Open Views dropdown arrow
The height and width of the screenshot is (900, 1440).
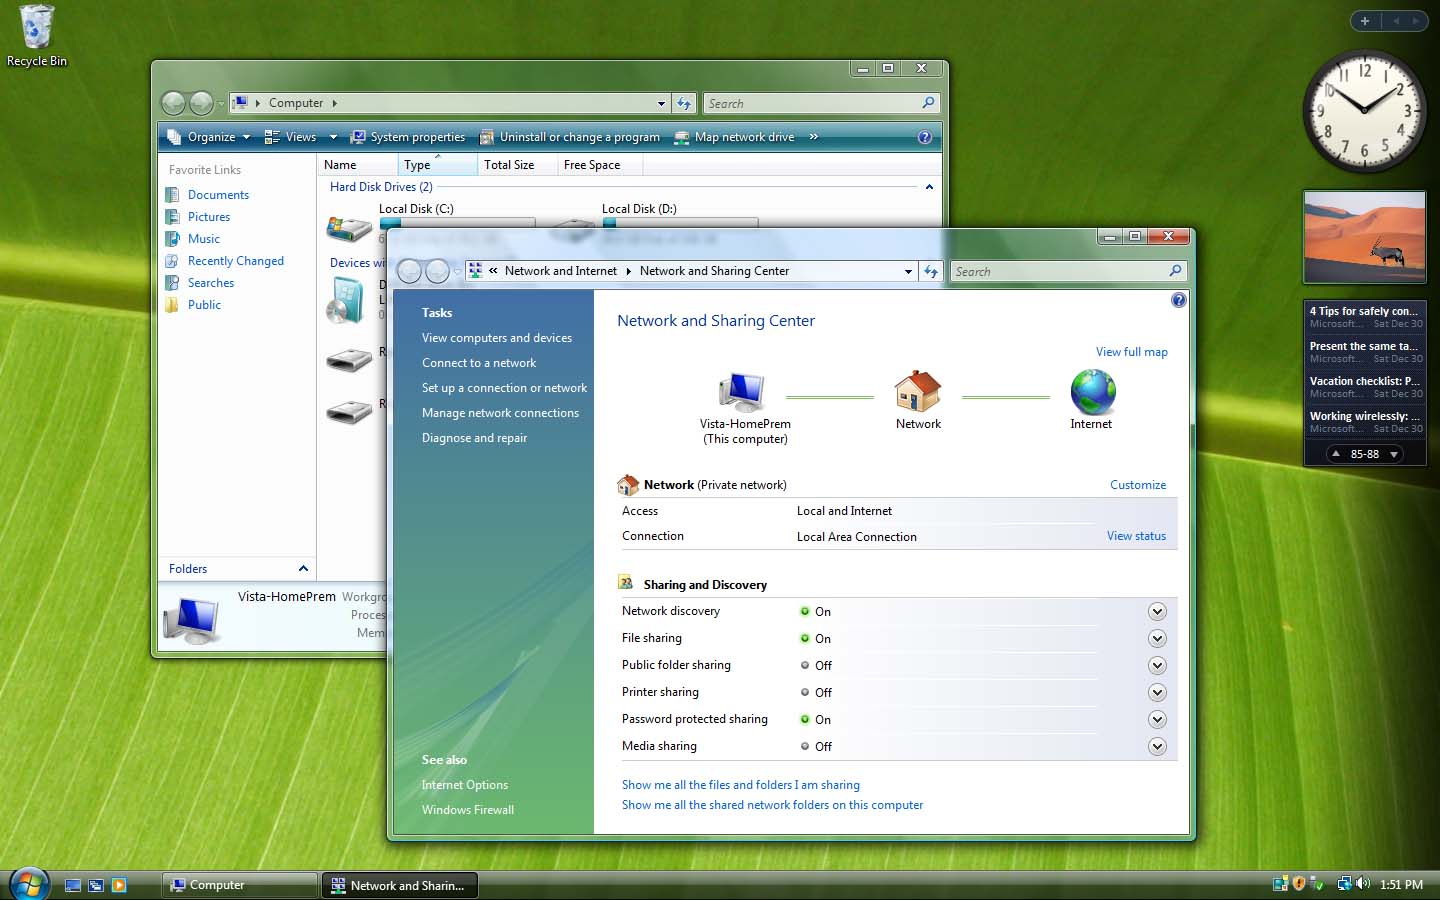[333, 137]
